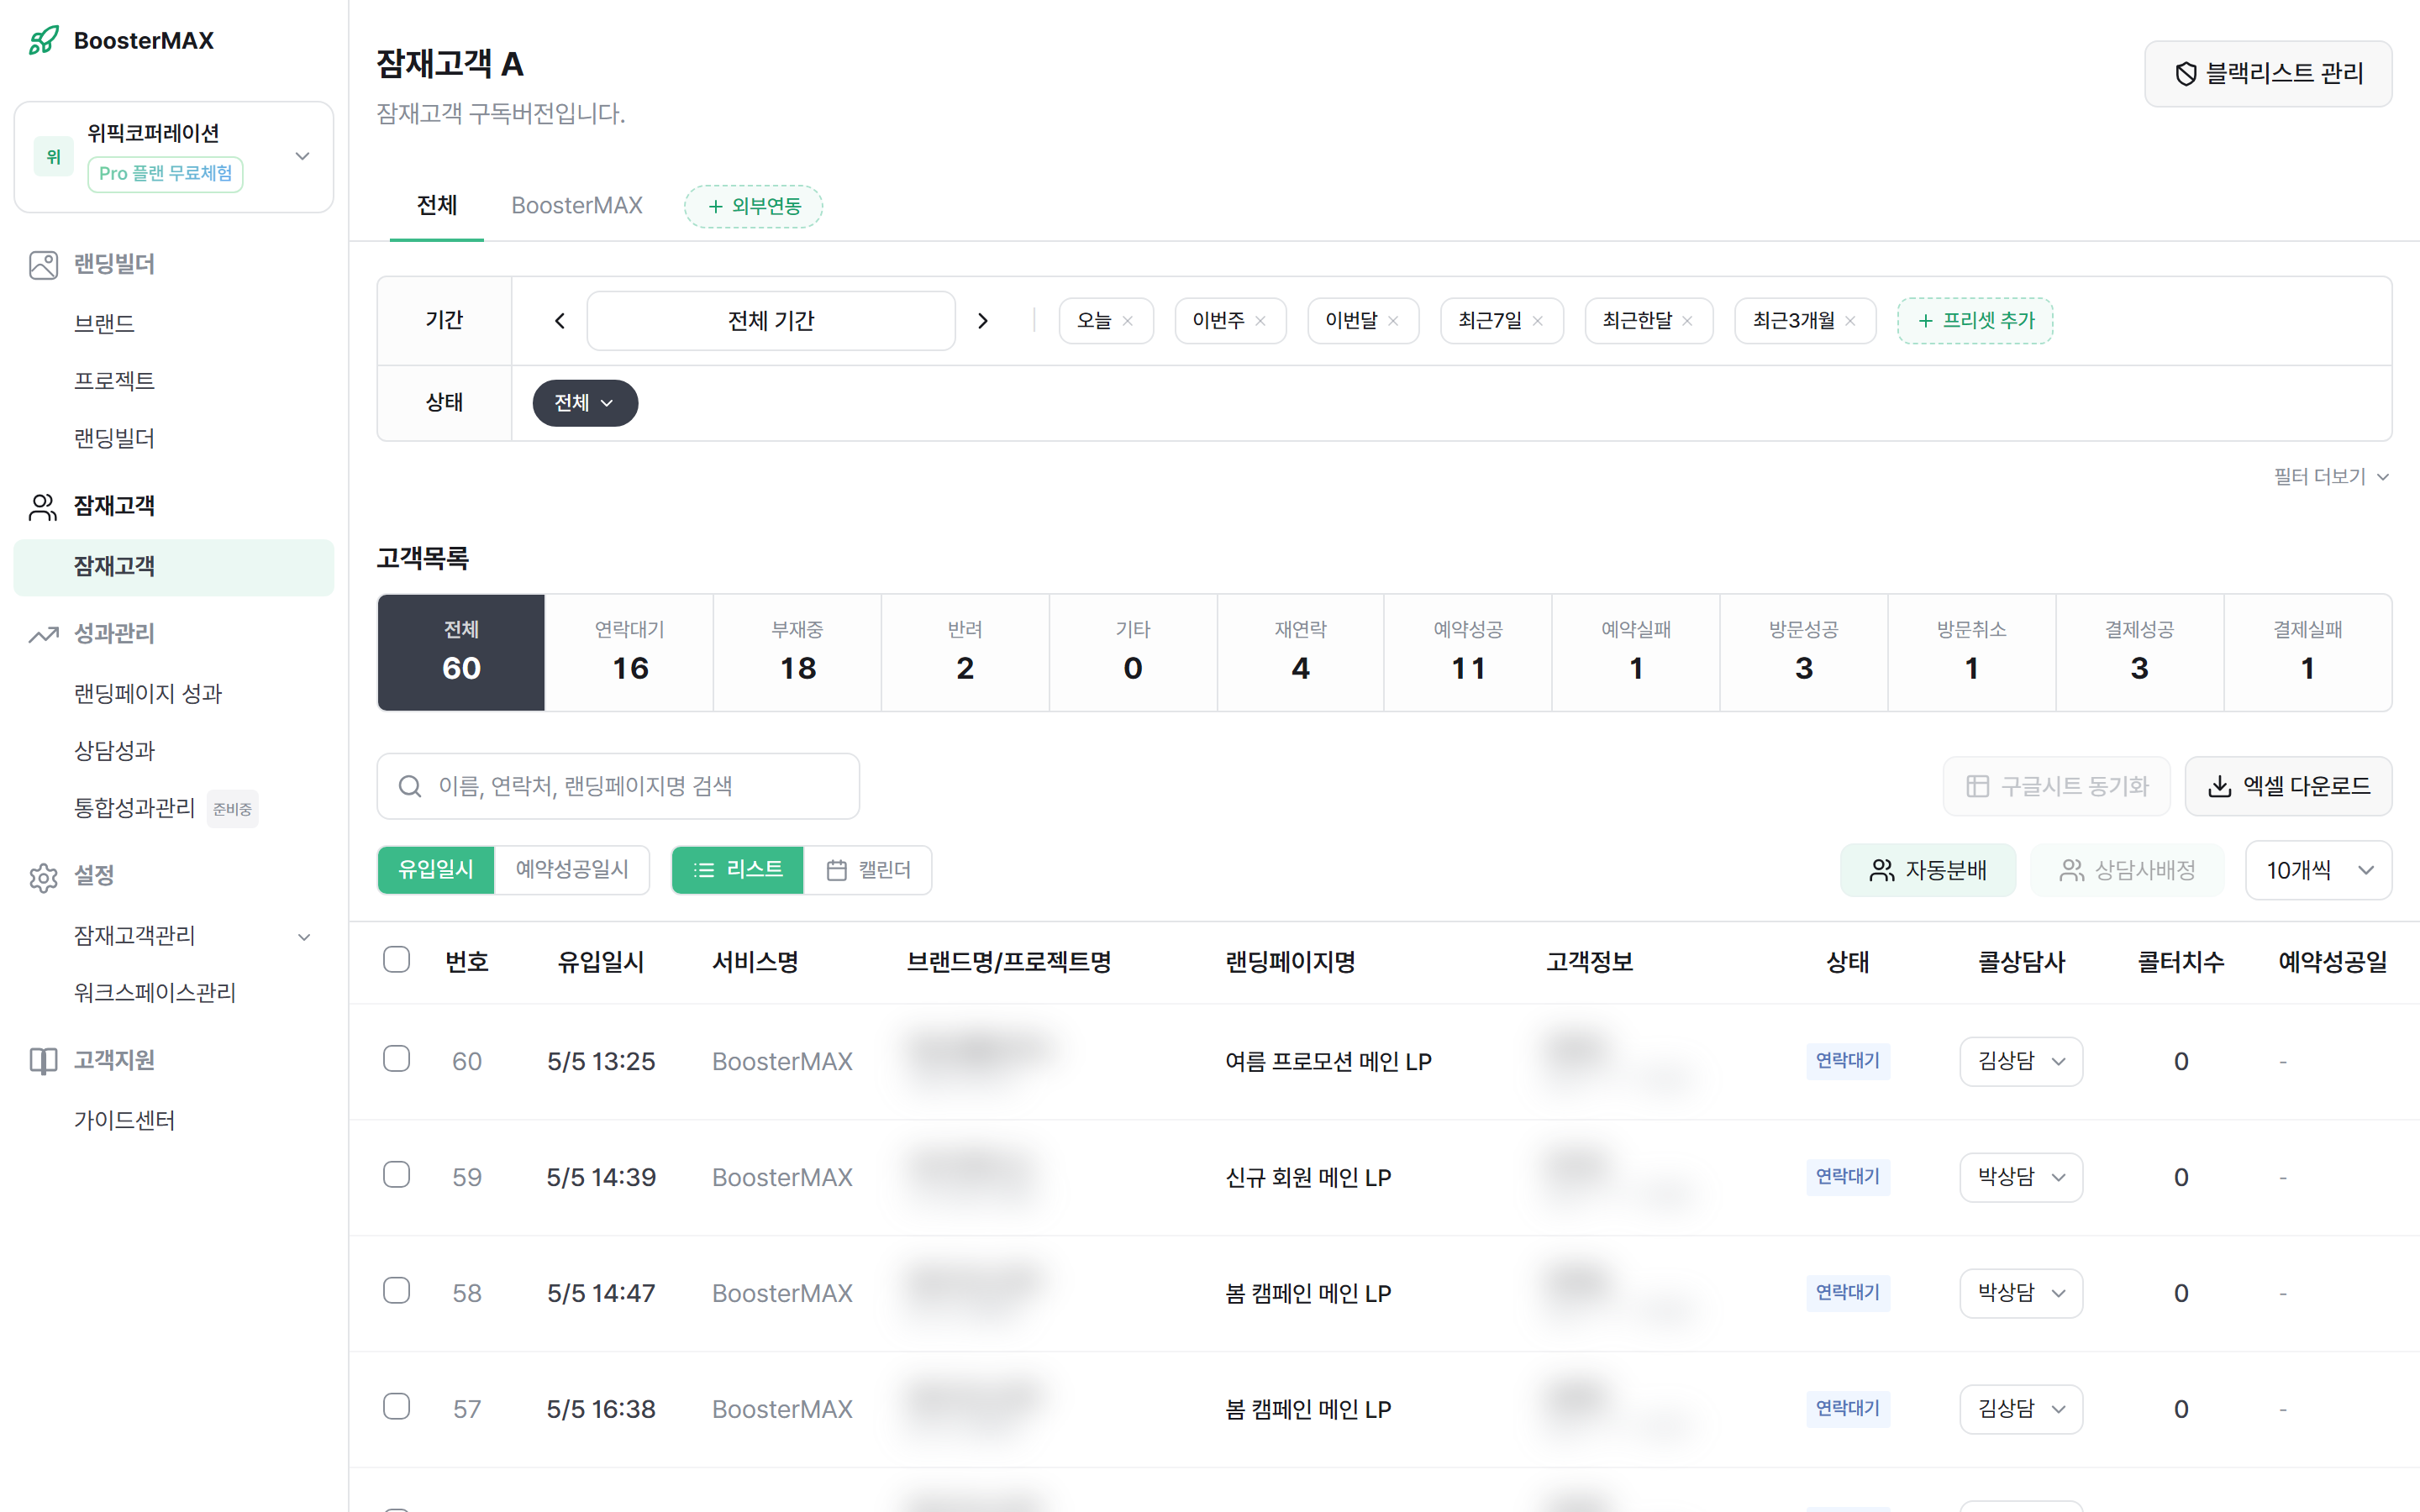Open 프로젝트 in sidebar
Screen dimensions: 2420x1512
point(115,381)
